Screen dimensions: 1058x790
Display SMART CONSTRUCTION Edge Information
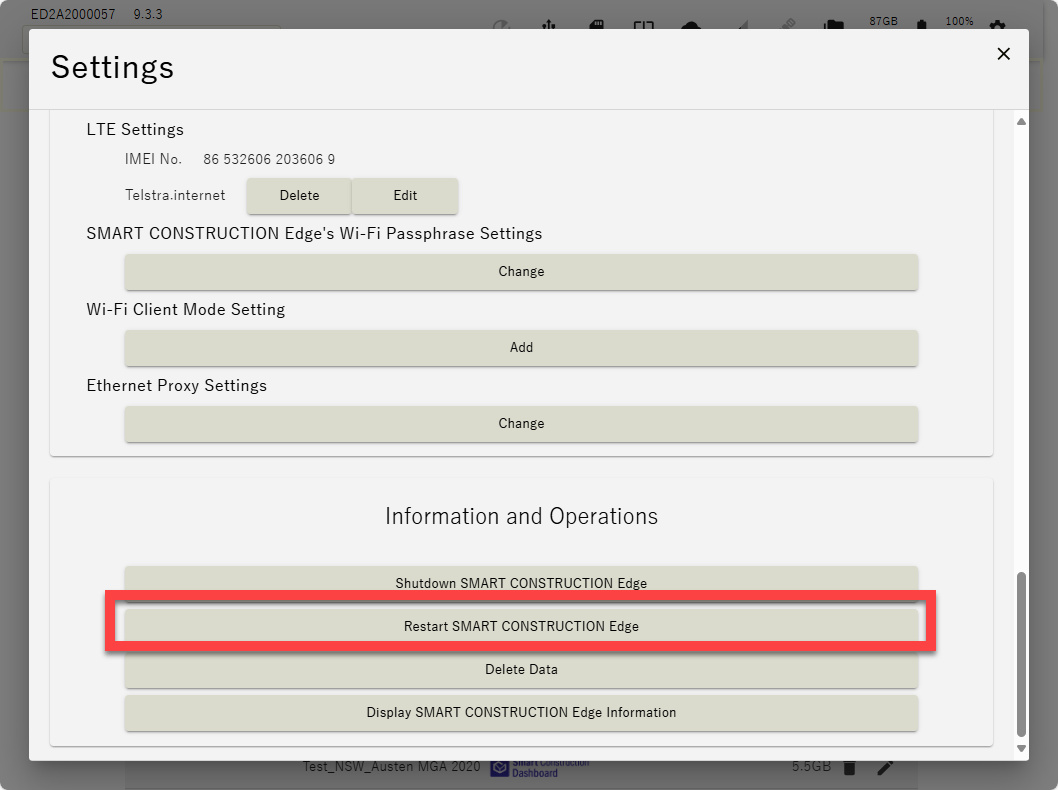tap(521, 713)
